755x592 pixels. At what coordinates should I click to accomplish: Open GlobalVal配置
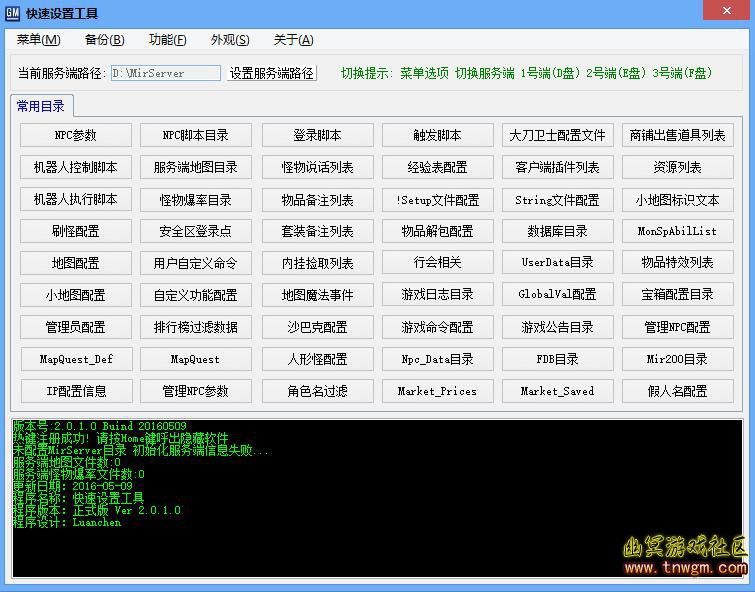coord(558,294)
